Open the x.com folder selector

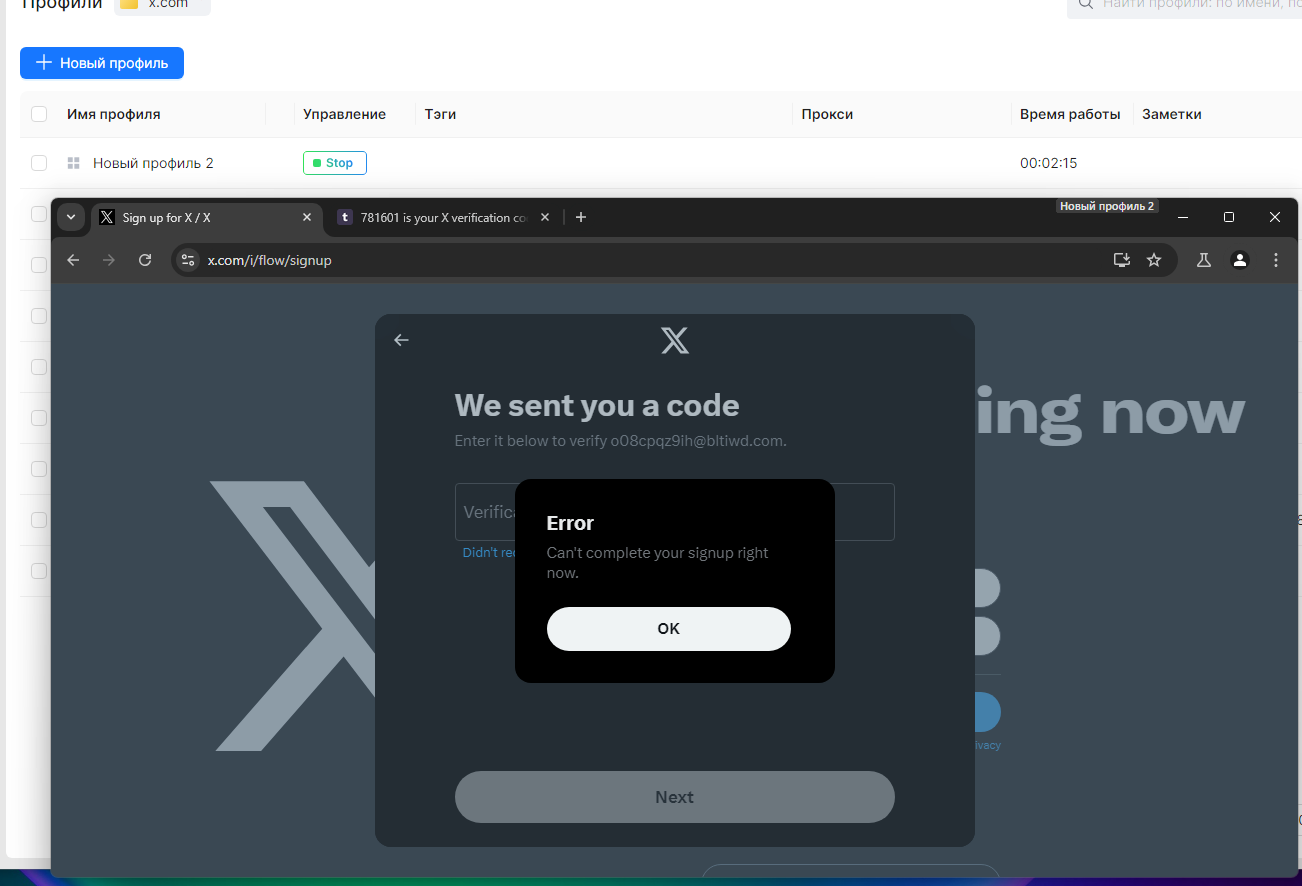click(x=162, y=5)
